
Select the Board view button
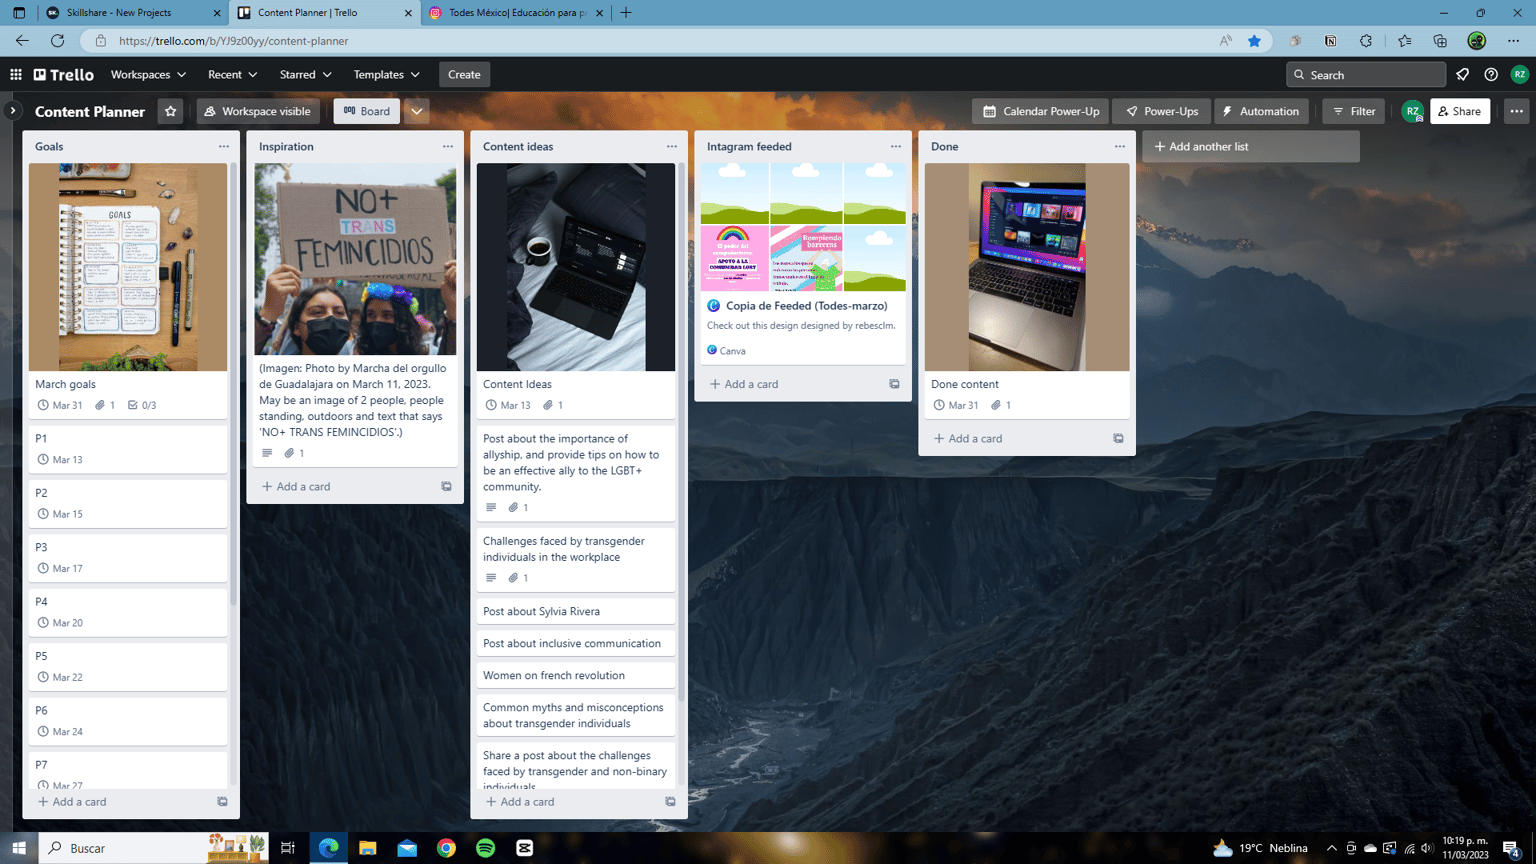367,111
